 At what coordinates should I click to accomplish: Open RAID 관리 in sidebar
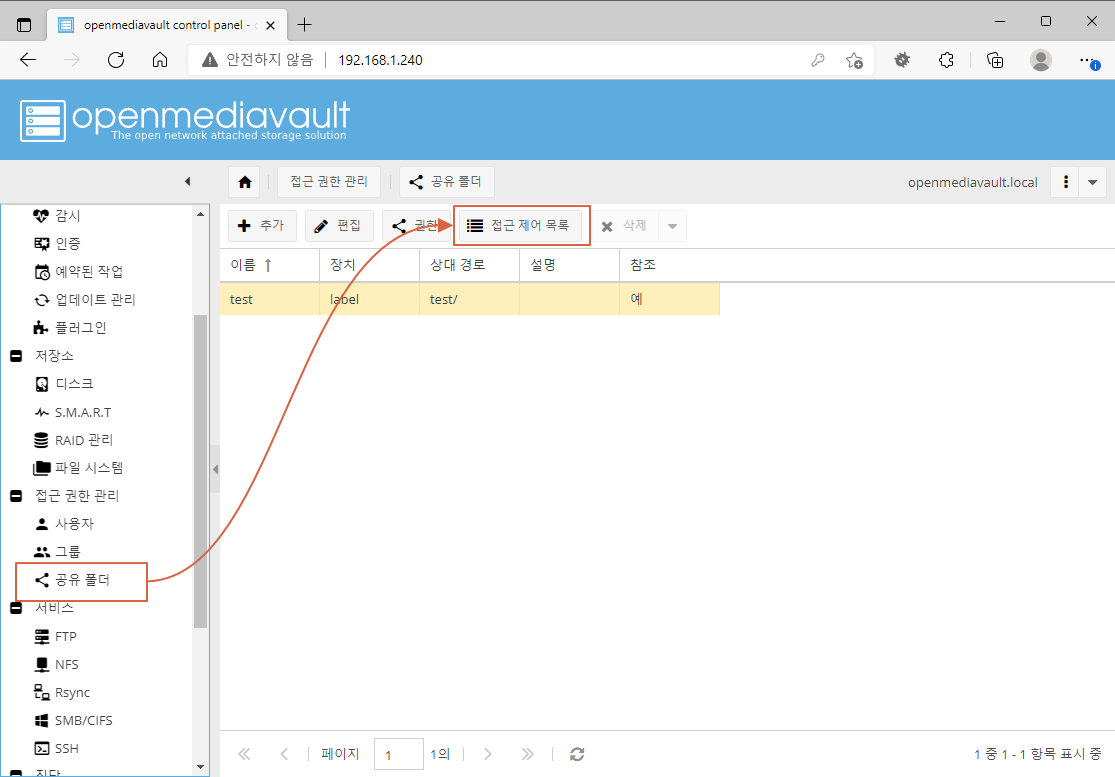click(x=73, y=440)
